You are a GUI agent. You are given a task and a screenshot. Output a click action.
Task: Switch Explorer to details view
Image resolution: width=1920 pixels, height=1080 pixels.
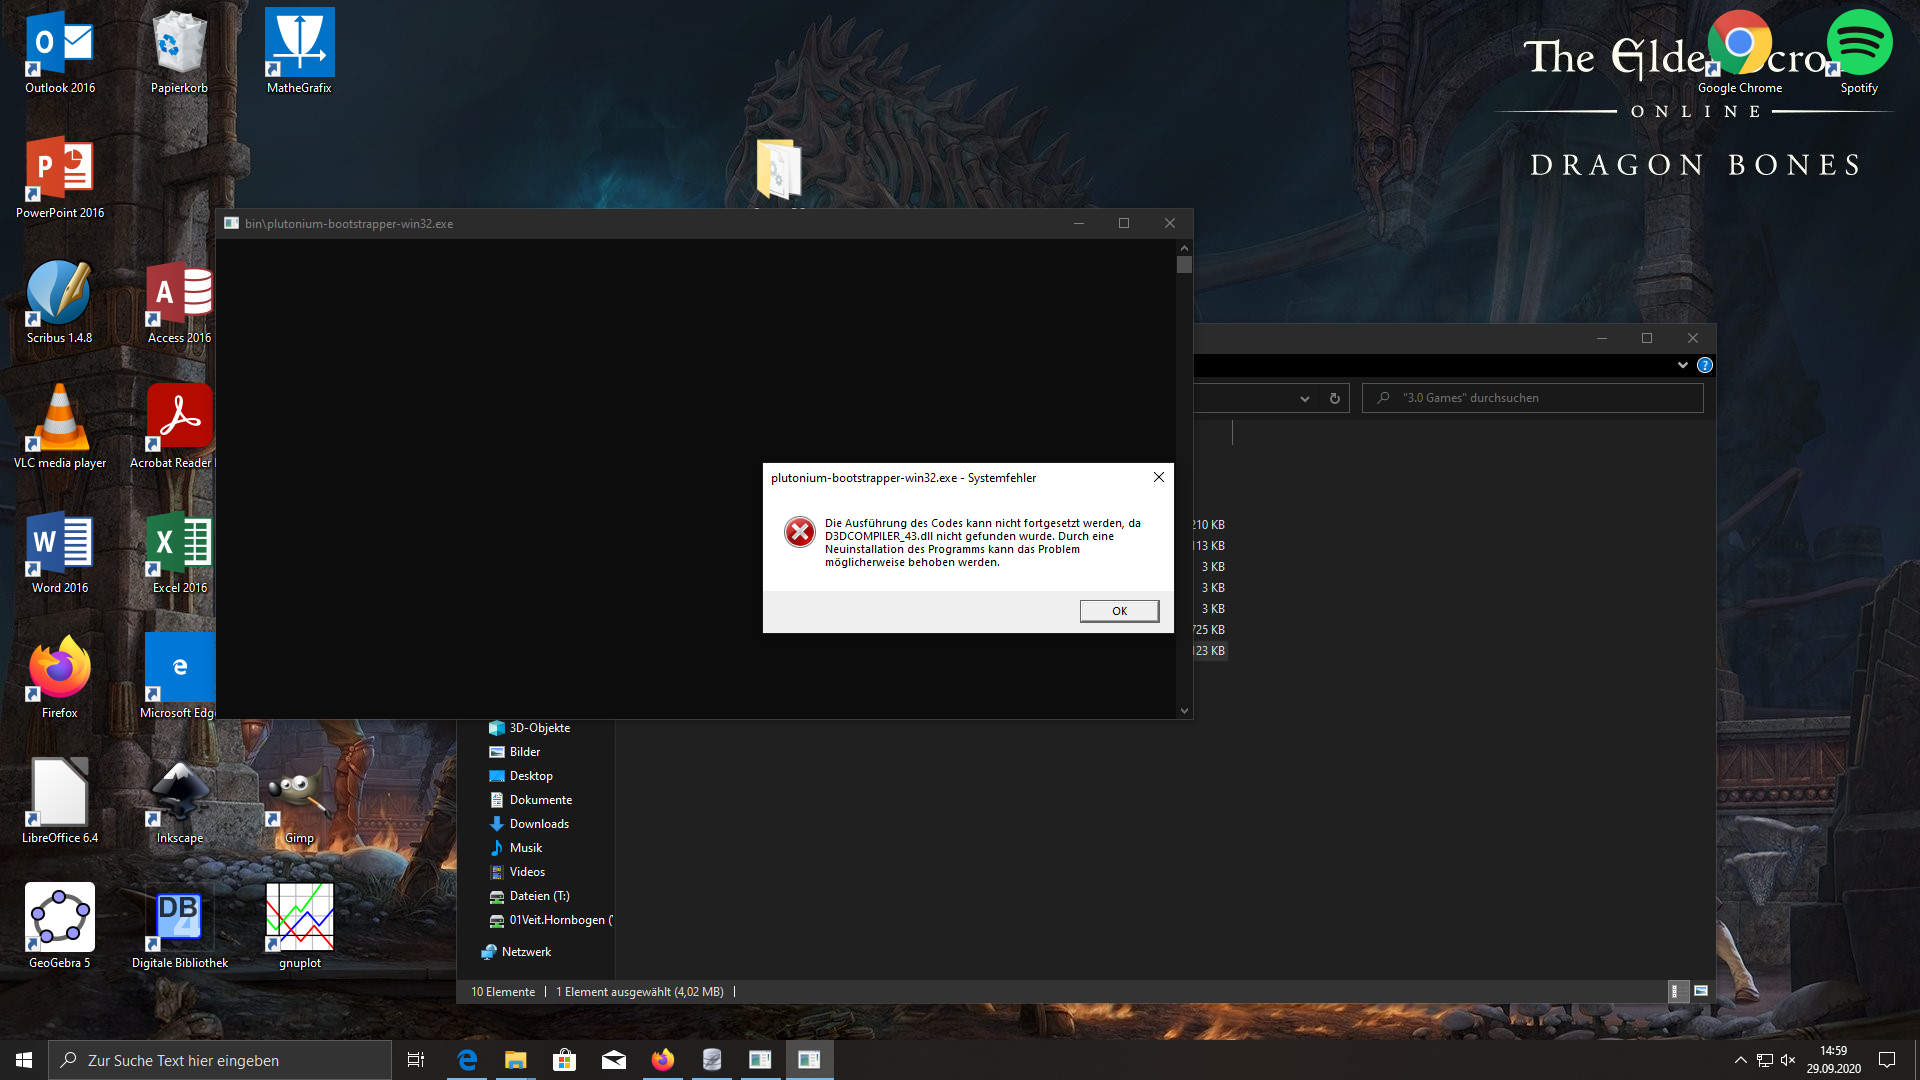click(x=1677, y=991)
